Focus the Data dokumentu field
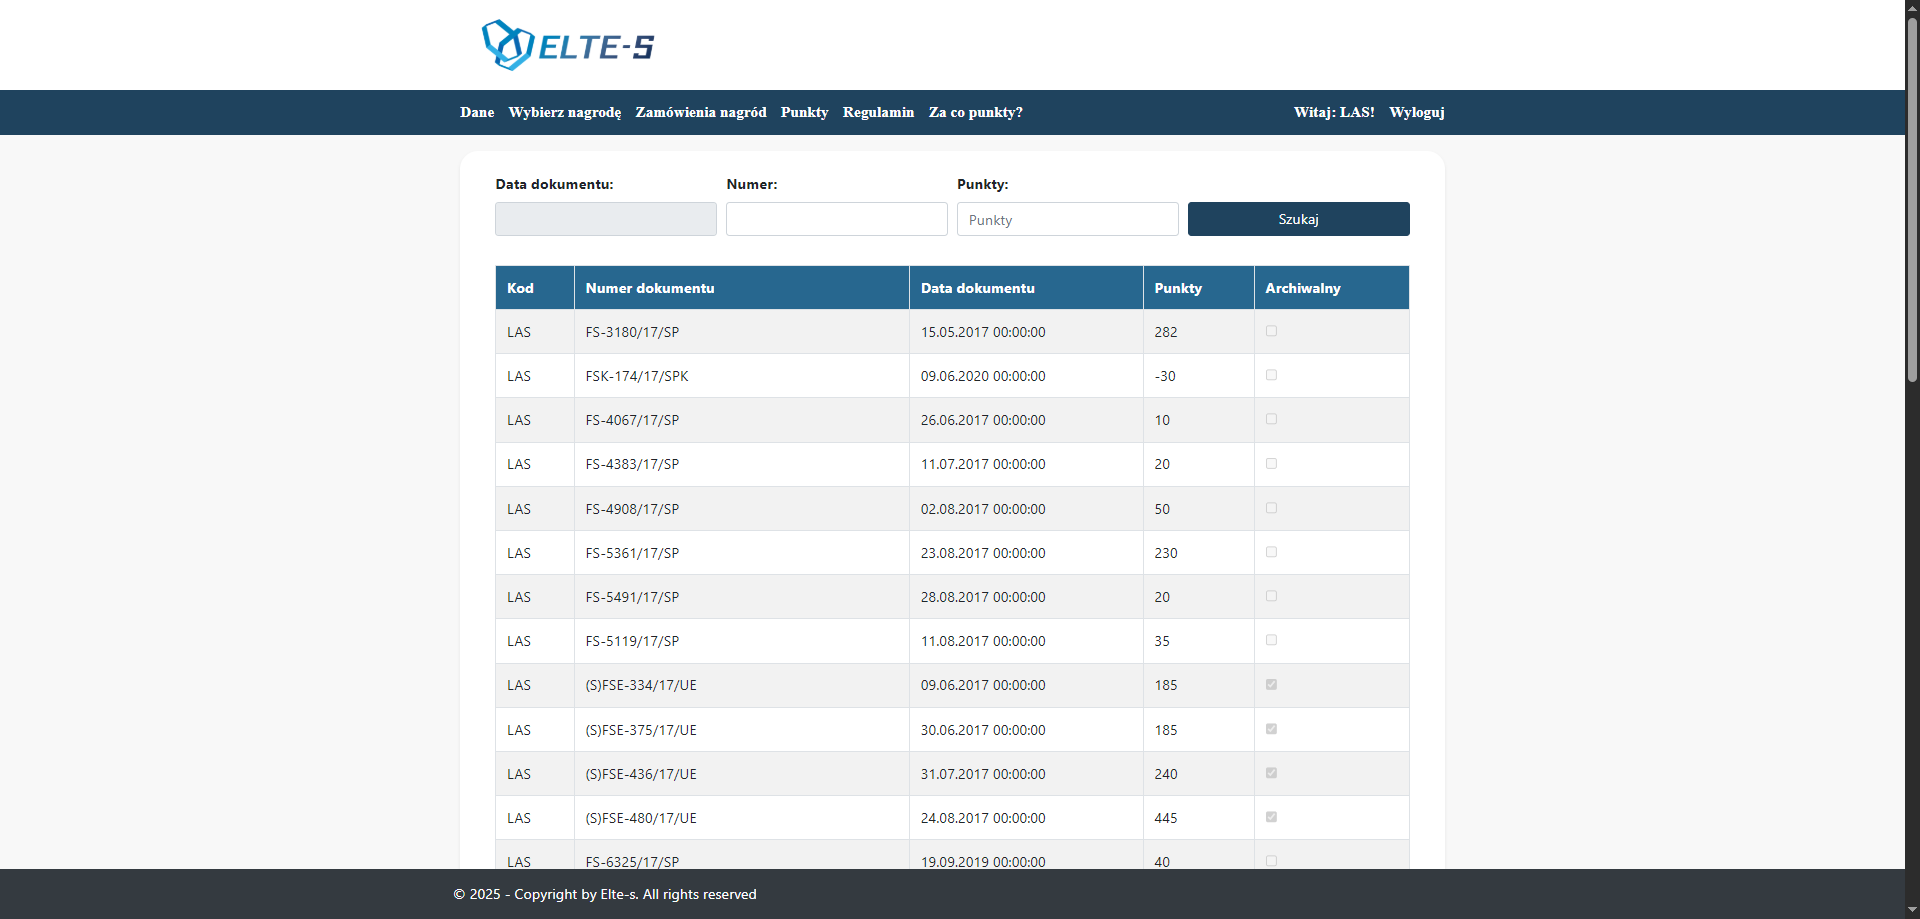The width and height of the screenshot is (1920, 919). 605,219
